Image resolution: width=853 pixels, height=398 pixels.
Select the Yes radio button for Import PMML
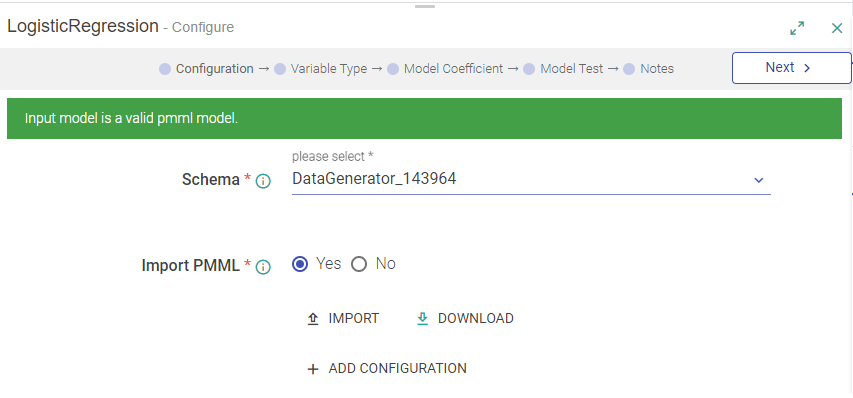click(x=300, y=264)
